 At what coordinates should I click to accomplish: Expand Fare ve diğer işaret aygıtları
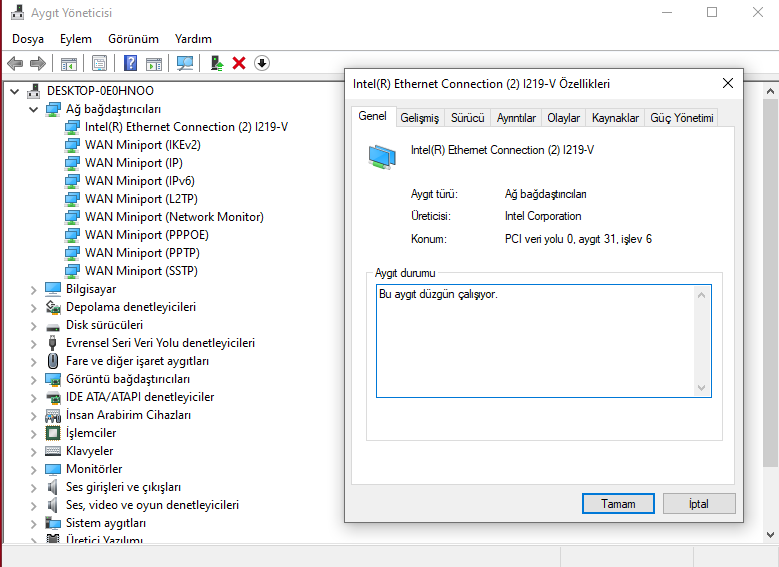[x=33, y=362]
